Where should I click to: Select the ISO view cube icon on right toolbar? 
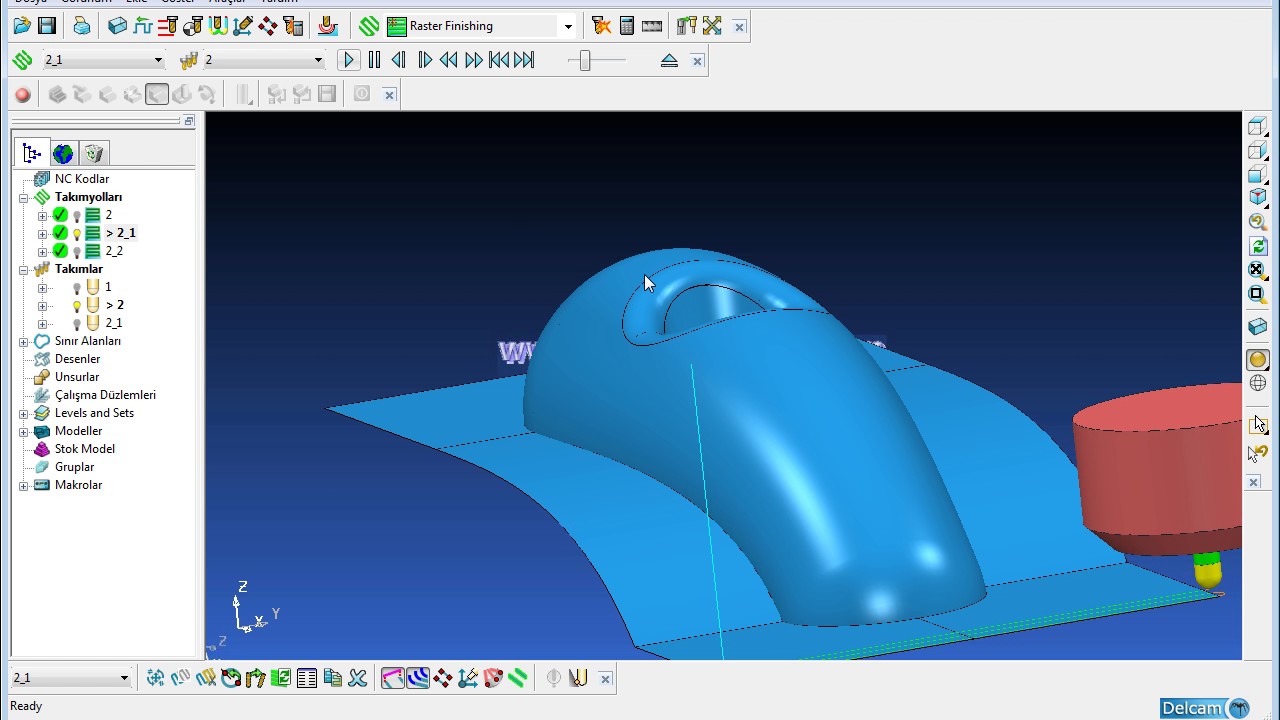tap(1258, 198)
